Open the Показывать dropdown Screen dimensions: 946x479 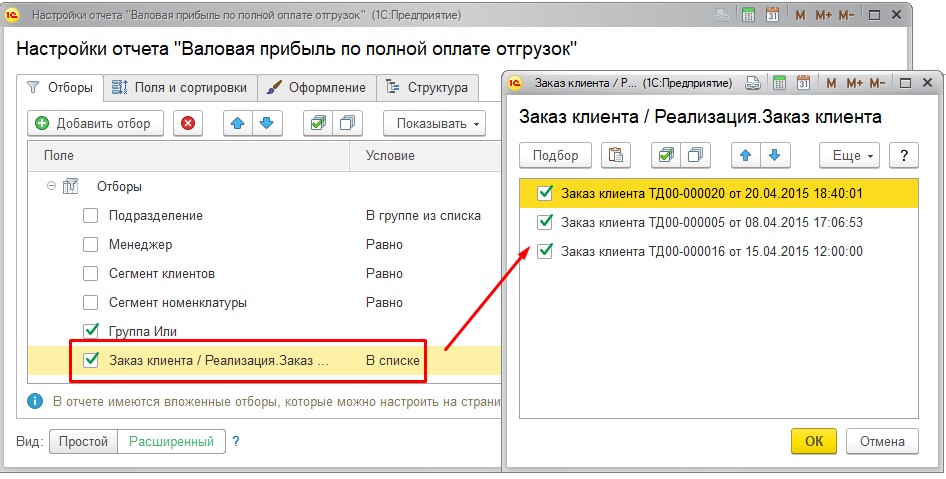[433, 123]
